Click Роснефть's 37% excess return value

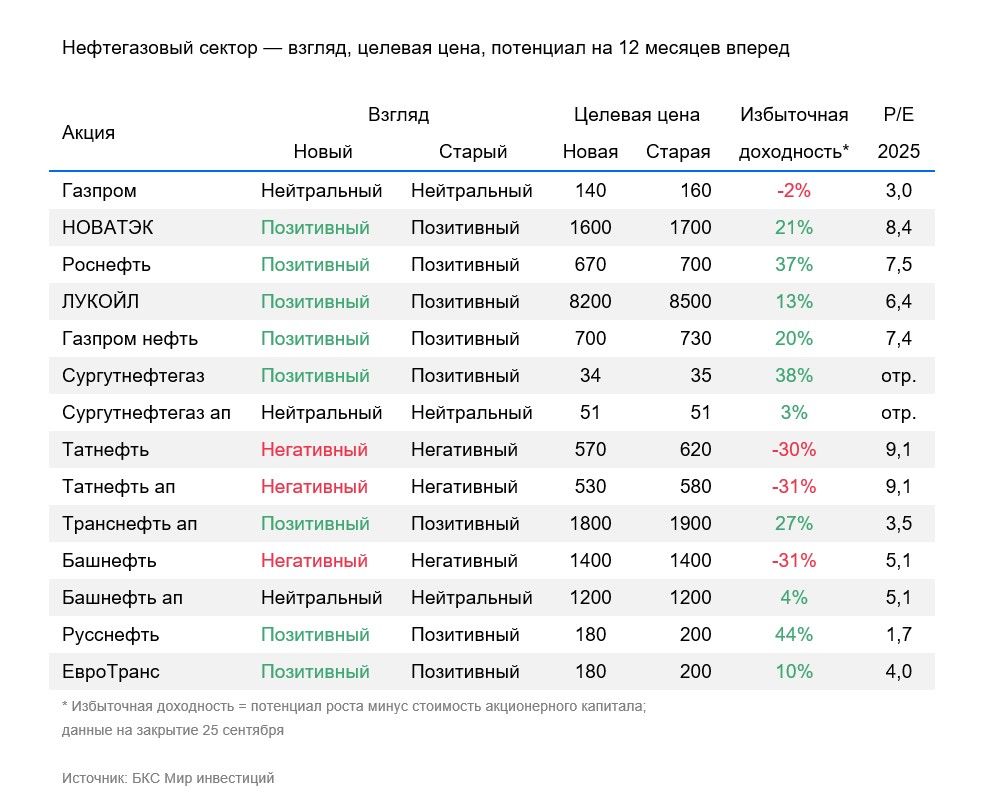tap(793, 265)
